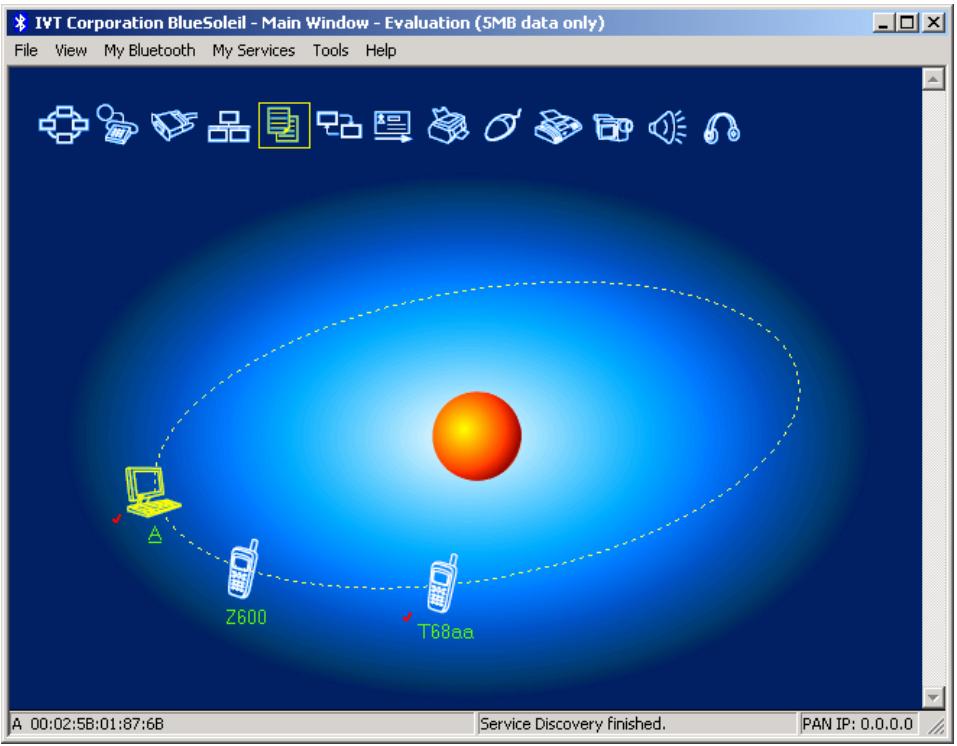Select the Dial-up Networking phone icon
The image size is (957, 746).
[x=117, y=125]
